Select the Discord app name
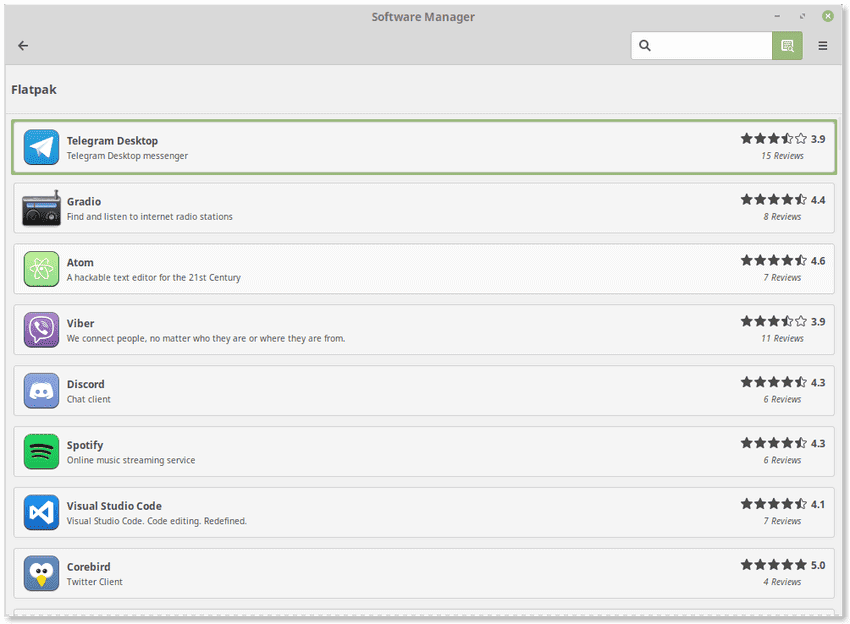Image resolution: width=850 pixels, height=624 pixels. click(x=86, y=384)
